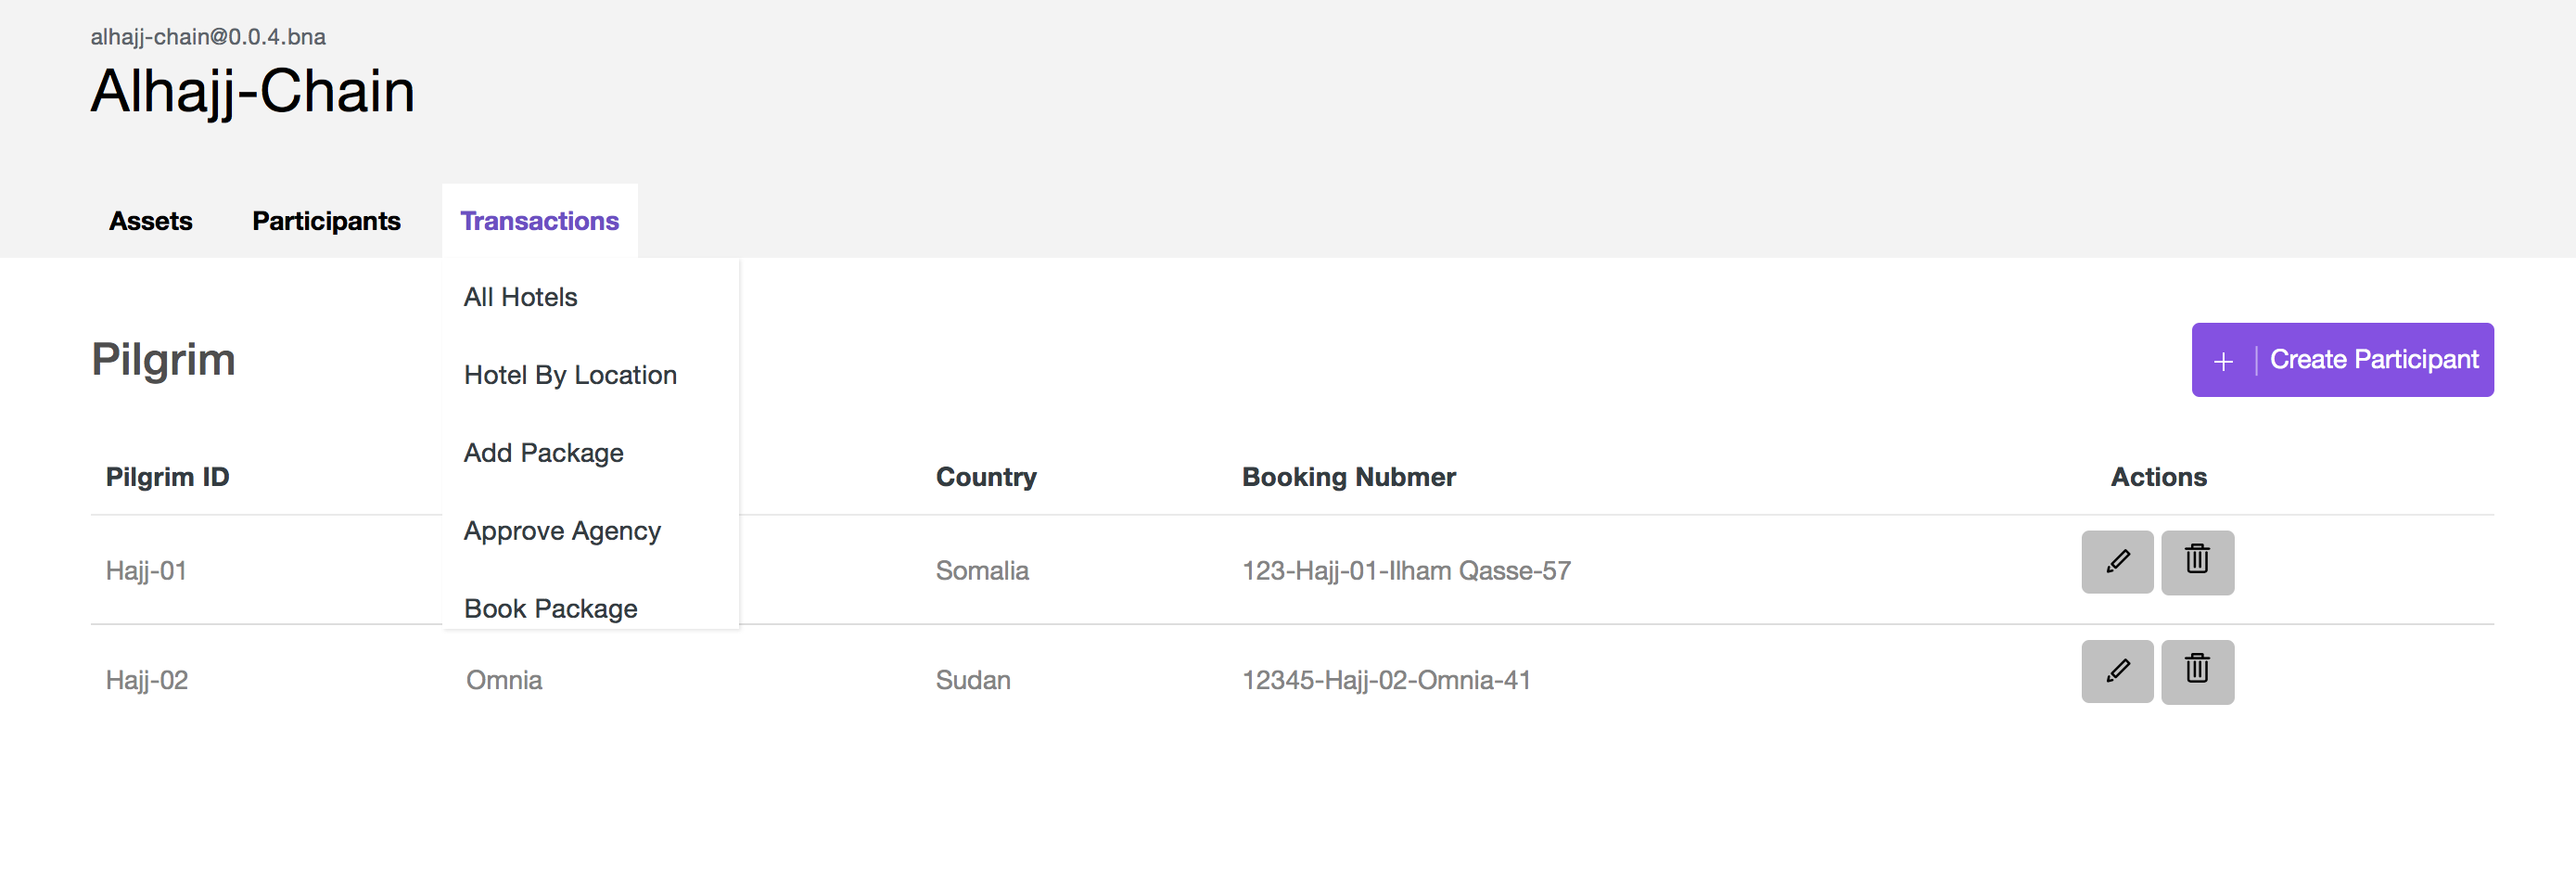Click booking number 123-Hajj-01-Ilham Qasse-57

[x=1405, y=571]
